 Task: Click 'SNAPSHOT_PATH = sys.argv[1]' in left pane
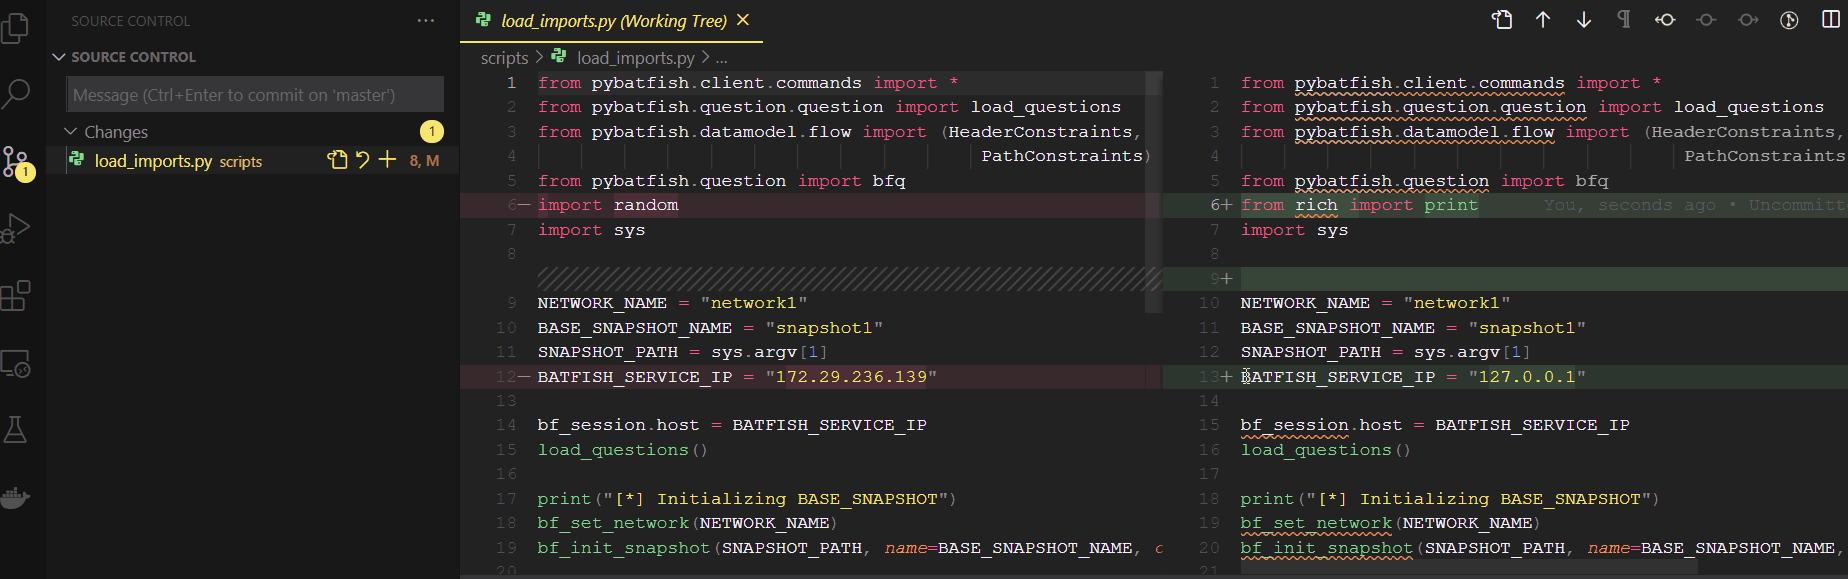[x=683, y=352]
